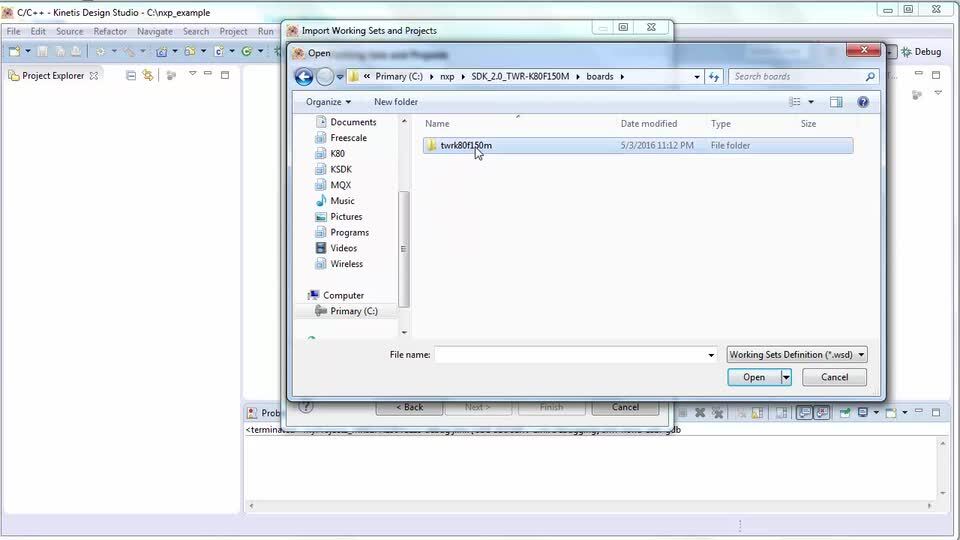
Task: Click the Open button
Action: click(754, 377)
